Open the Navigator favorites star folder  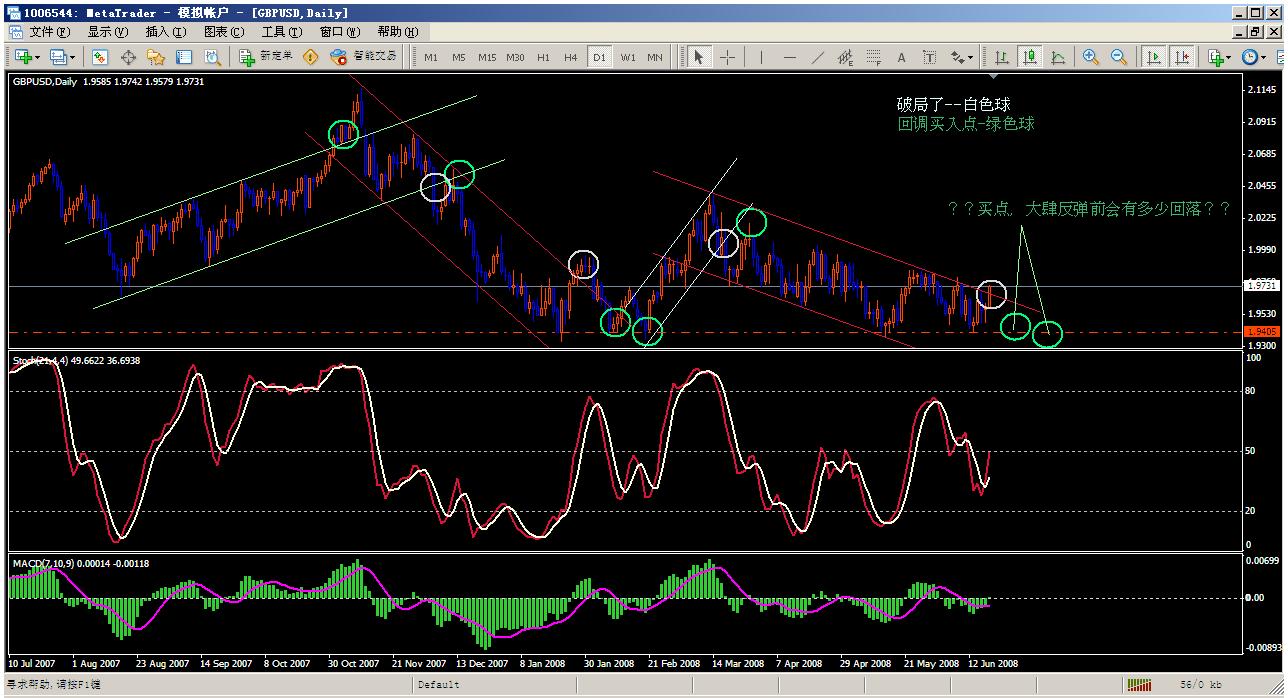point(156,57)
